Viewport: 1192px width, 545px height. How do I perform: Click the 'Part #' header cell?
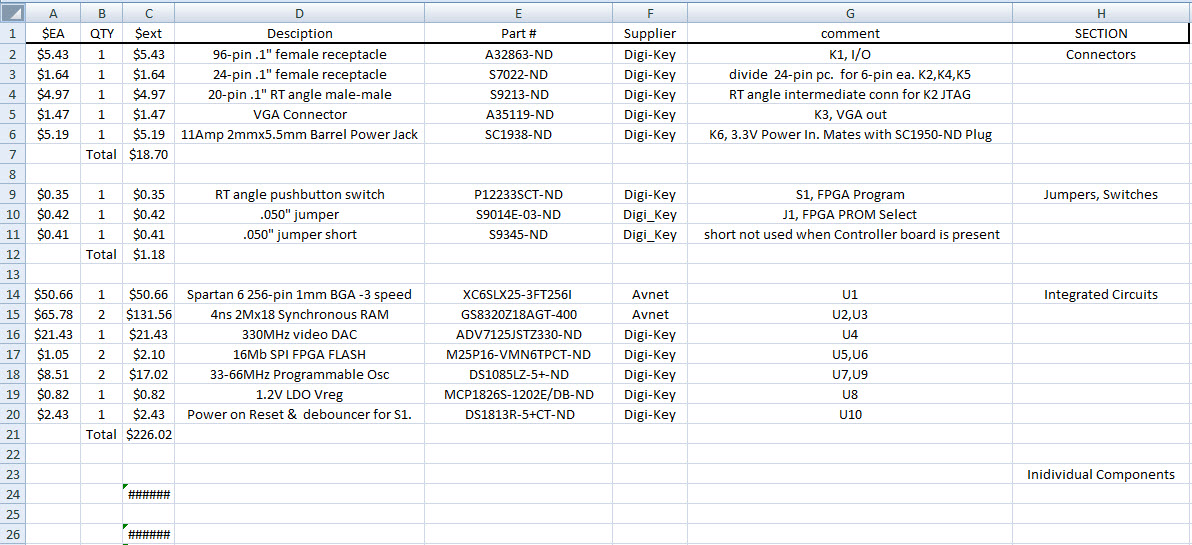[518, 34]
